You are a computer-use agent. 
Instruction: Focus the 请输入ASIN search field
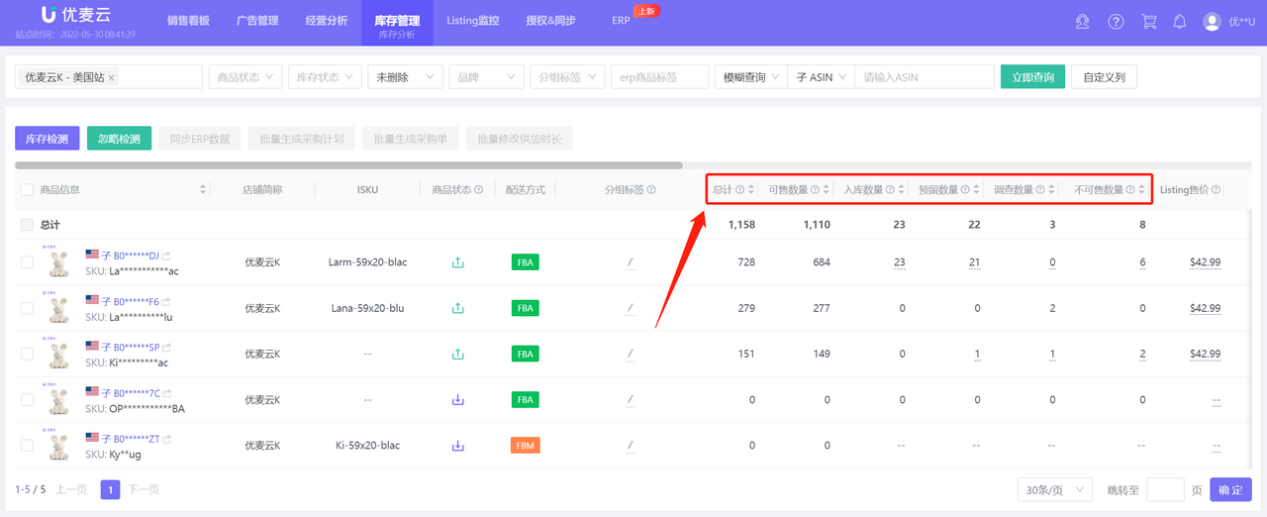click(923, 77)
